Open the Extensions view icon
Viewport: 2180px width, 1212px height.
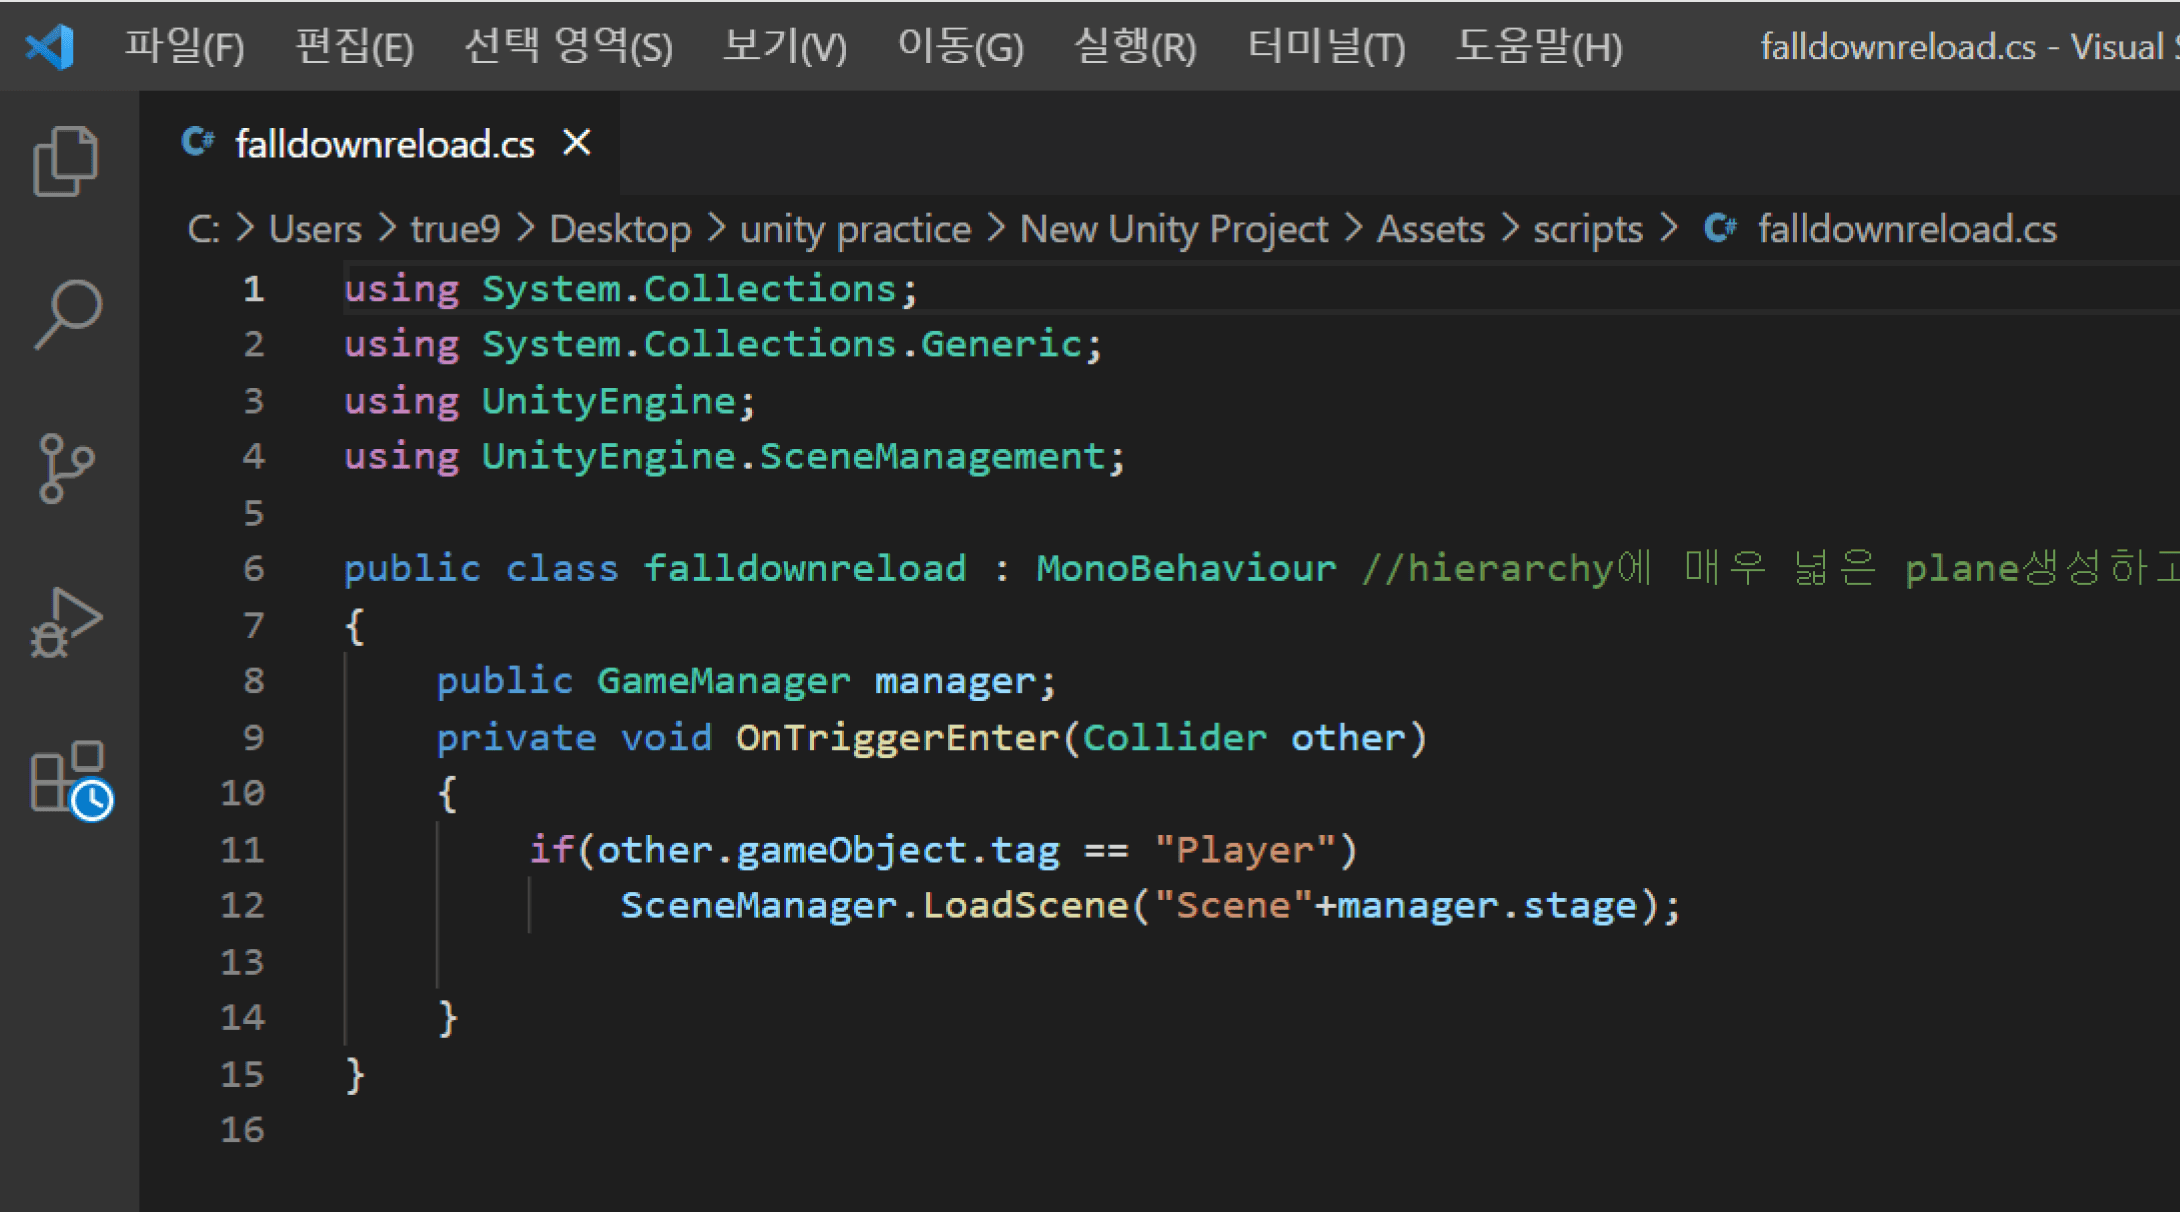[x=70, y=778]
